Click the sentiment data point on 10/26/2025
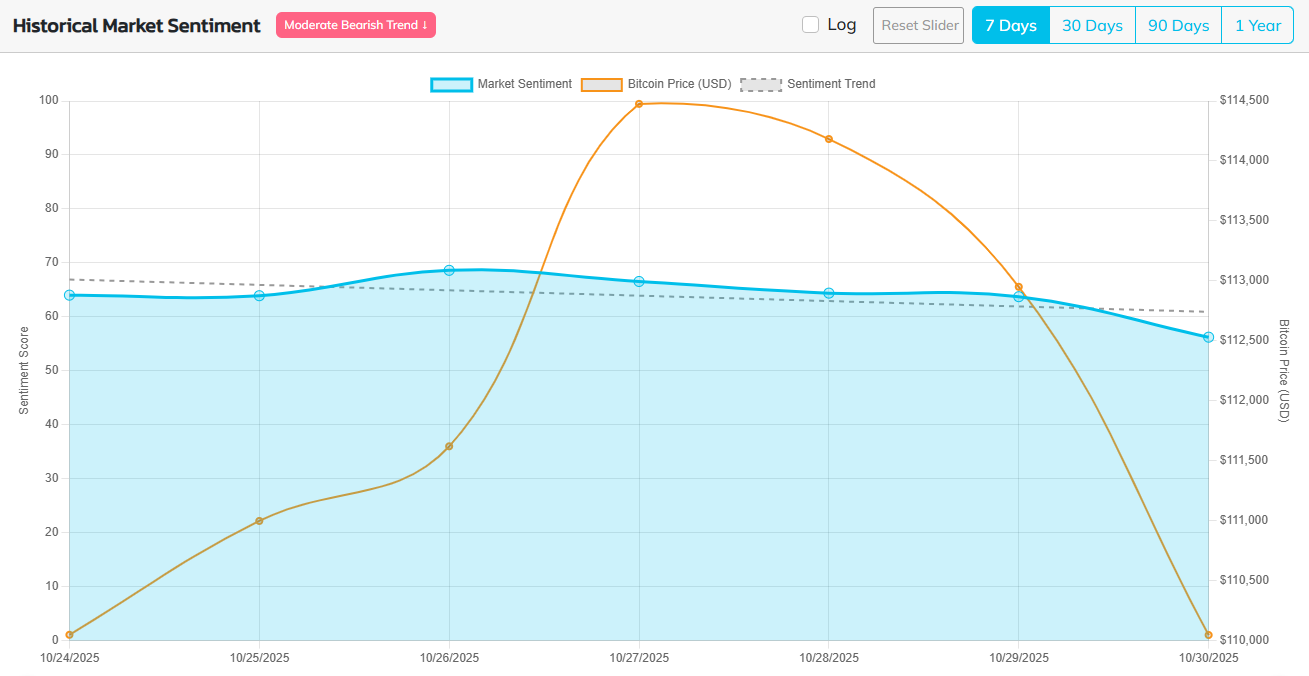This screenshot has height=676, width=1309. point(449,271)
